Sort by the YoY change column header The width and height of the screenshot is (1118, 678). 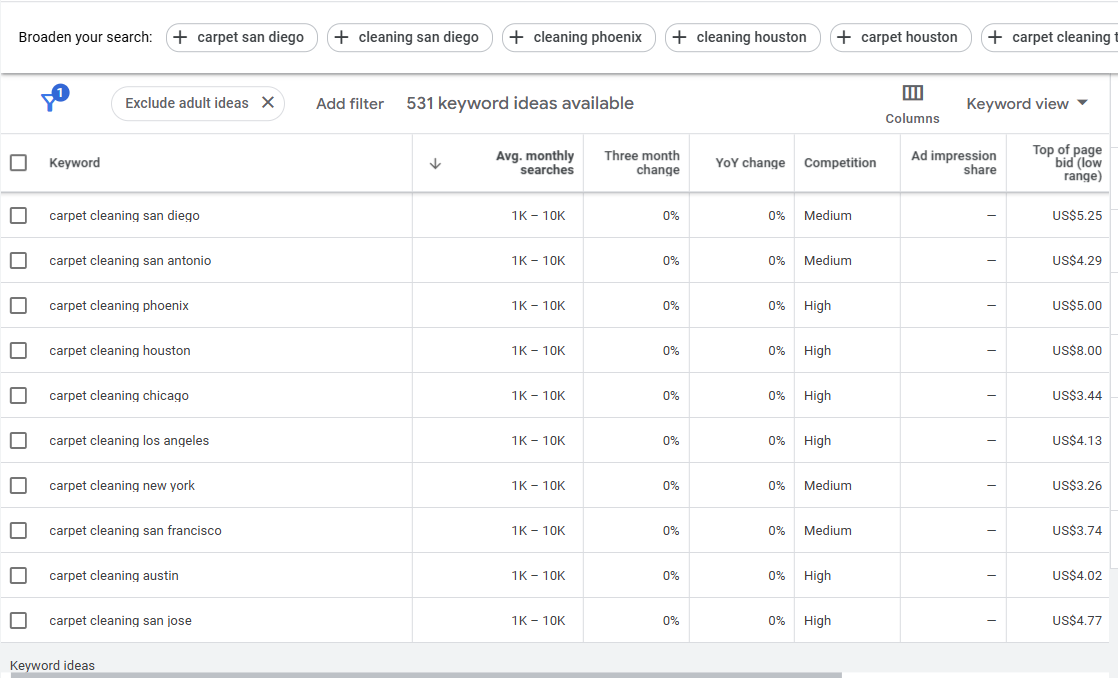(x=750, y=163)
